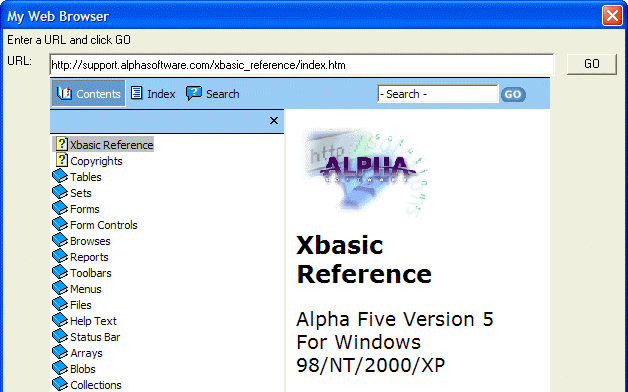The image size is (628, 392).
Task: Click the Xbasic Reference page heading
Action: (x=364, y=259)
